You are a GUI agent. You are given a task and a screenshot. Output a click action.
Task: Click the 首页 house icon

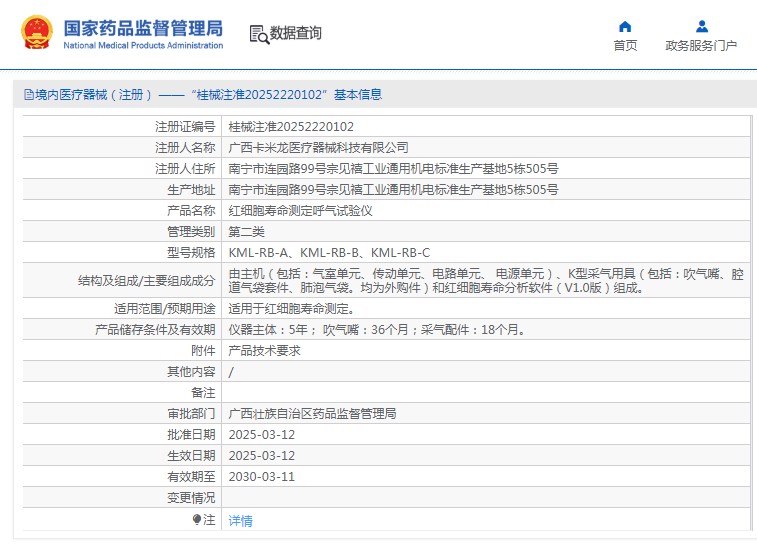(625, 26)
